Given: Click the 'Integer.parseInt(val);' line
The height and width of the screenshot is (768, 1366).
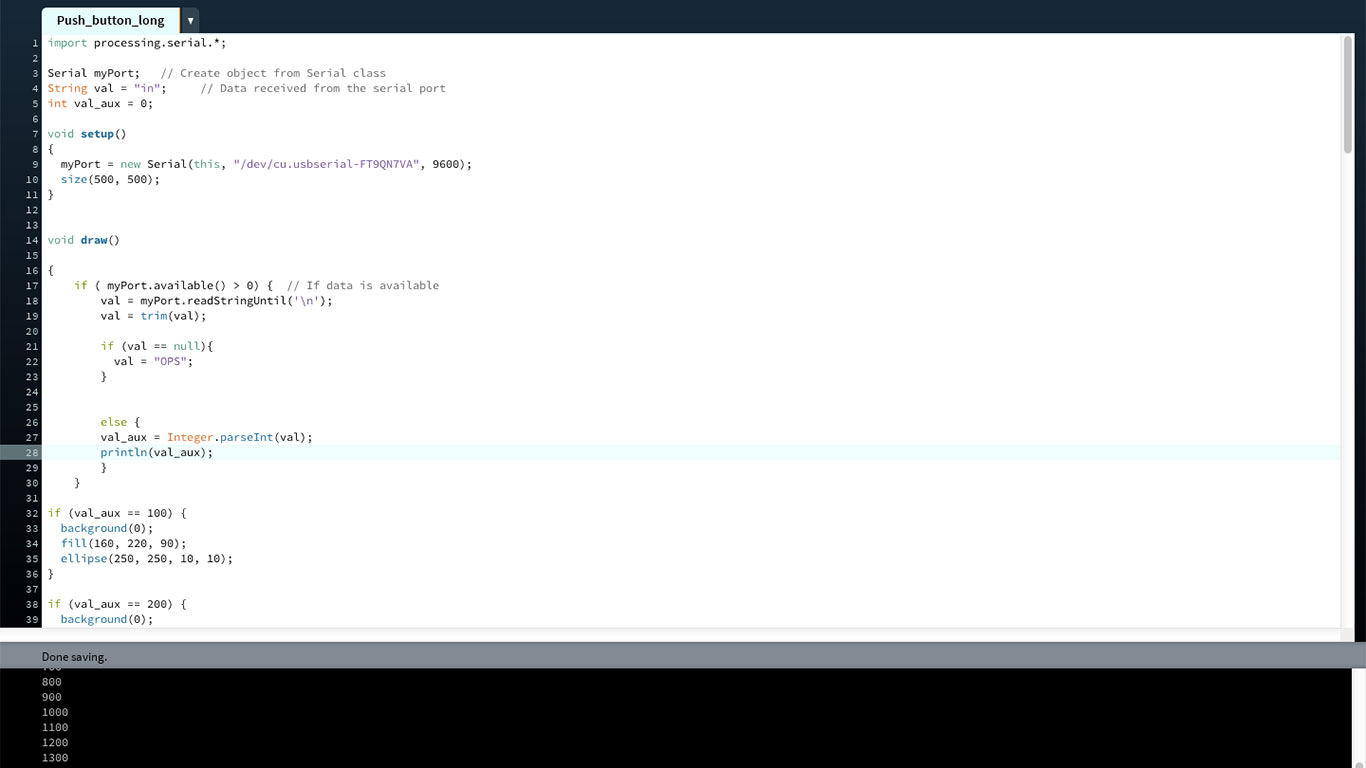Looking at the screenshot, I should (x=207, y=437).
